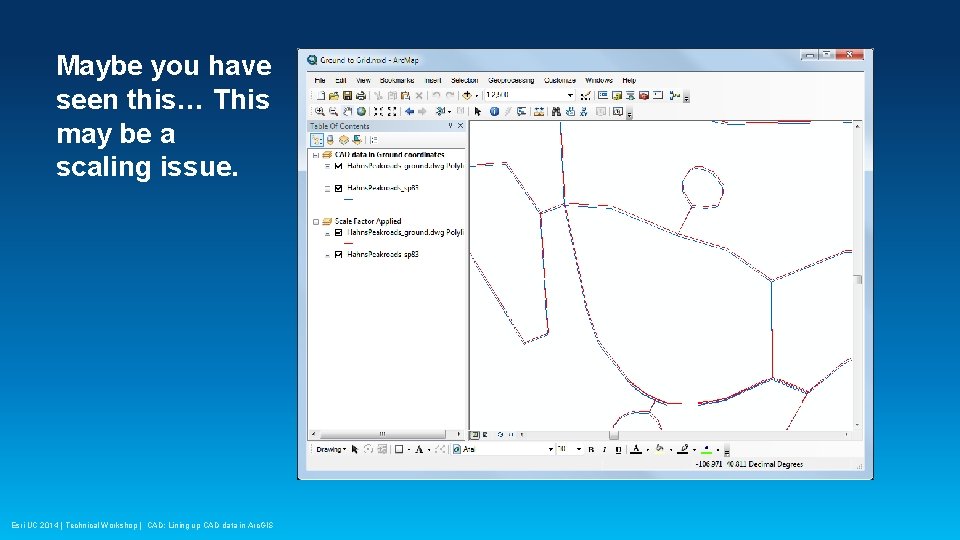Open the Customize menu
Screen dimensions: 960x540
560,80
